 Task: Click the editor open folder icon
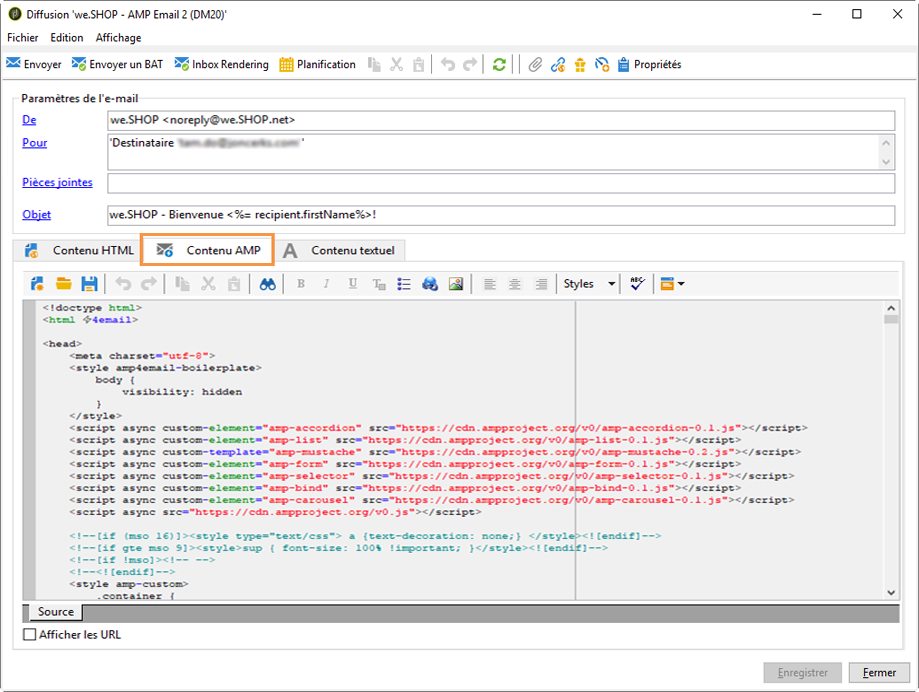[63, 284]
